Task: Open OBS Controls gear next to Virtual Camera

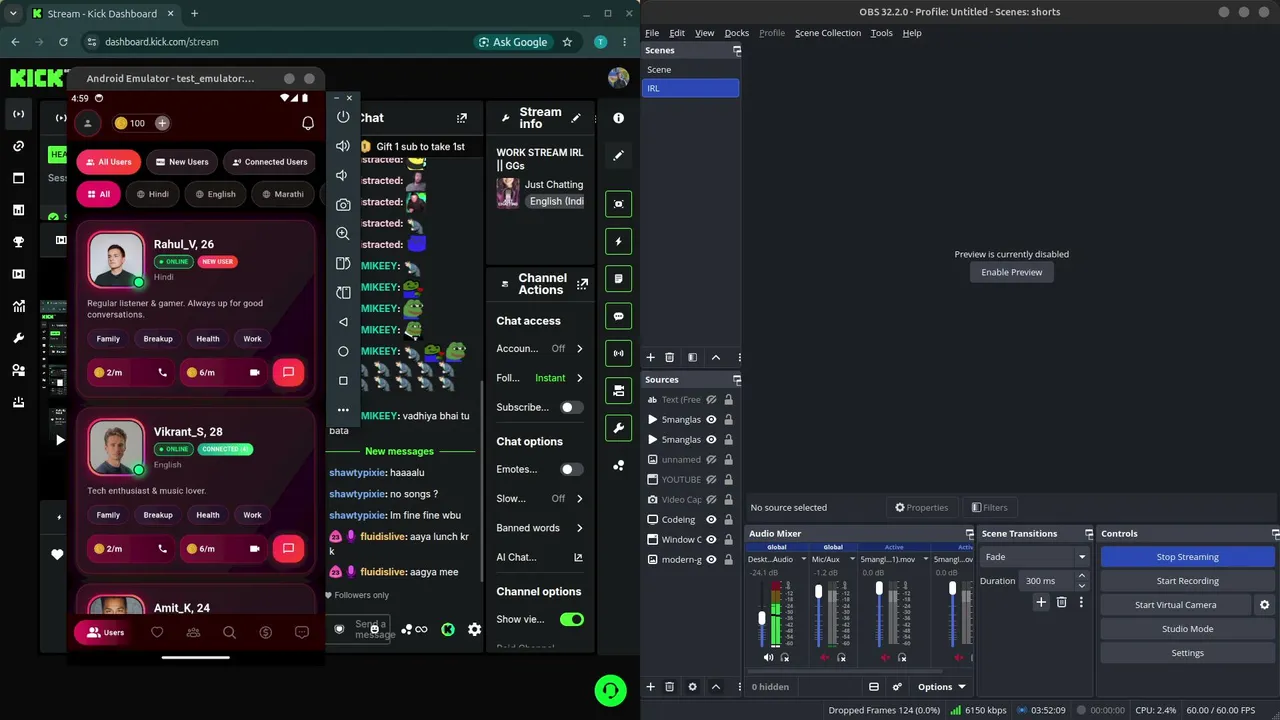Action: [x=1264, y=605]
